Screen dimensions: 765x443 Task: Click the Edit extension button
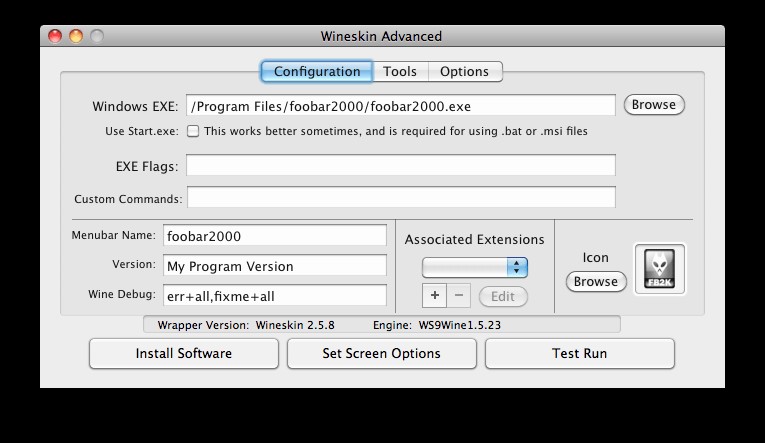coord(503,296)
